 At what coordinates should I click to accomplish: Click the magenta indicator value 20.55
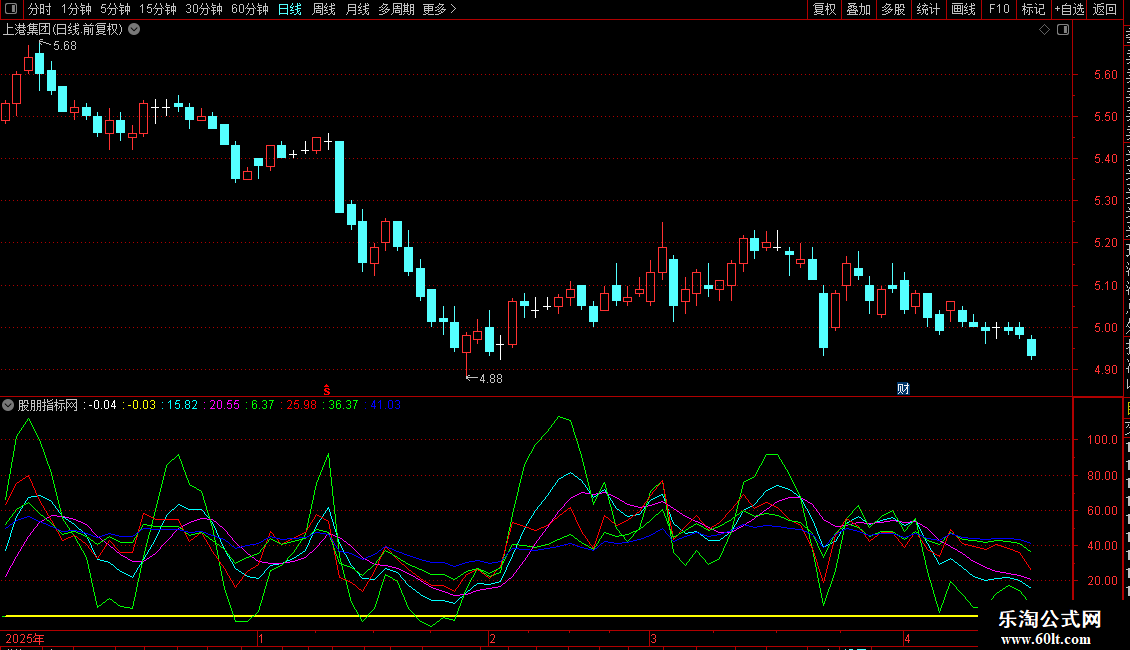[x=224, y=405]
